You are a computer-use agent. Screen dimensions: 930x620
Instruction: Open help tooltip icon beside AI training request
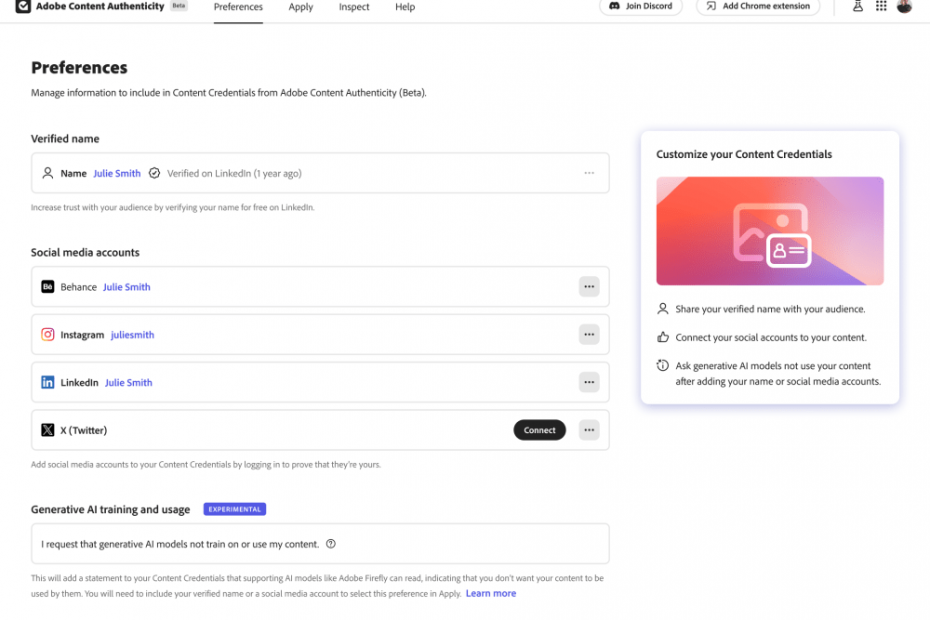point(331,544)
